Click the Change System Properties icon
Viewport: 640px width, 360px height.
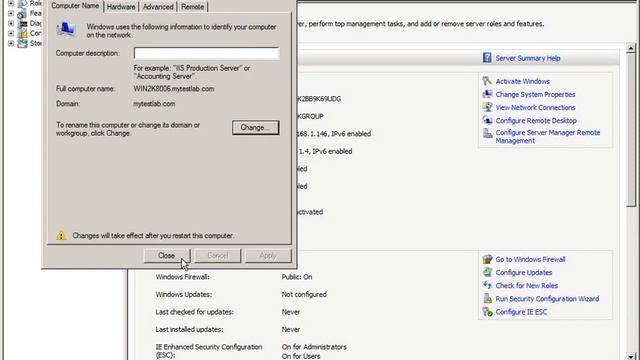487,94
